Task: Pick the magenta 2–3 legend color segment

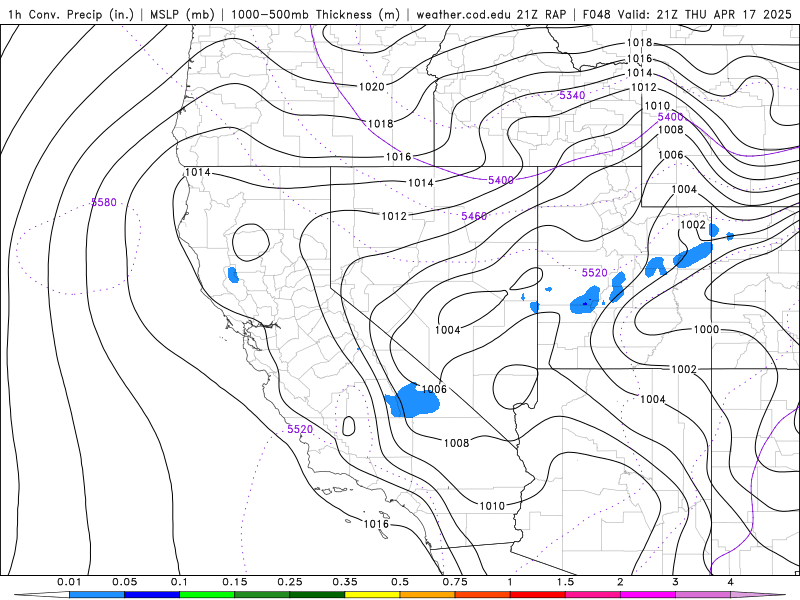Action: (648, 595)
